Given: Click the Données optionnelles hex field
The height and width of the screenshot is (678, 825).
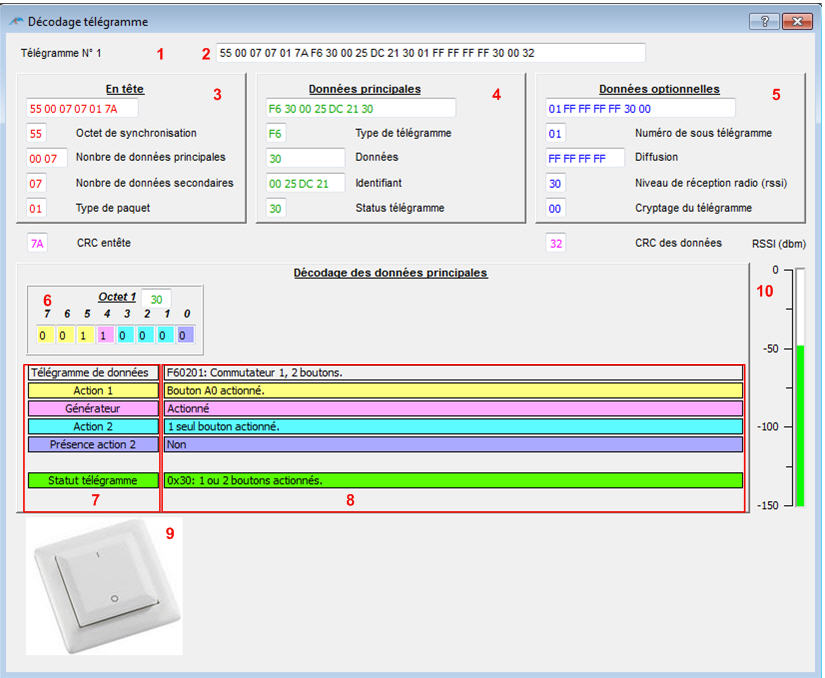Looking at the screenshot, I should (x=640, y=108).
